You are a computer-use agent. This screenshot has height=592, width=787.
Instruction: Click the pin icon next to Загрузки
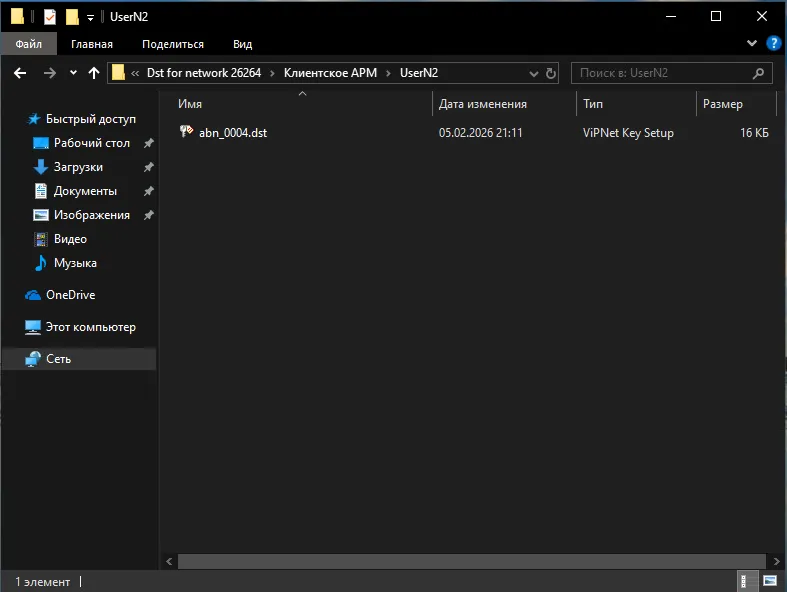(149, 167)
